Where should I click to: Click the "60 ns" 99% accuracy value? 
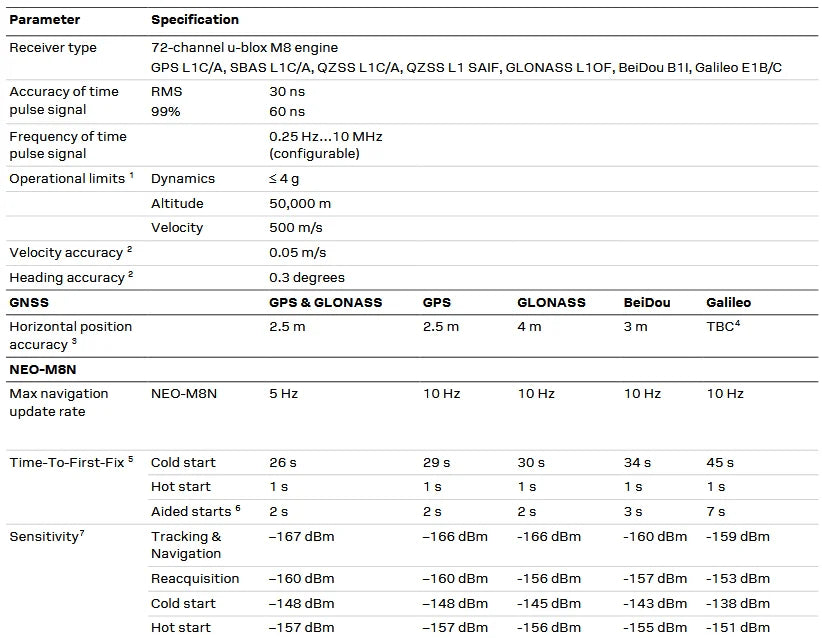coord(287,112)
